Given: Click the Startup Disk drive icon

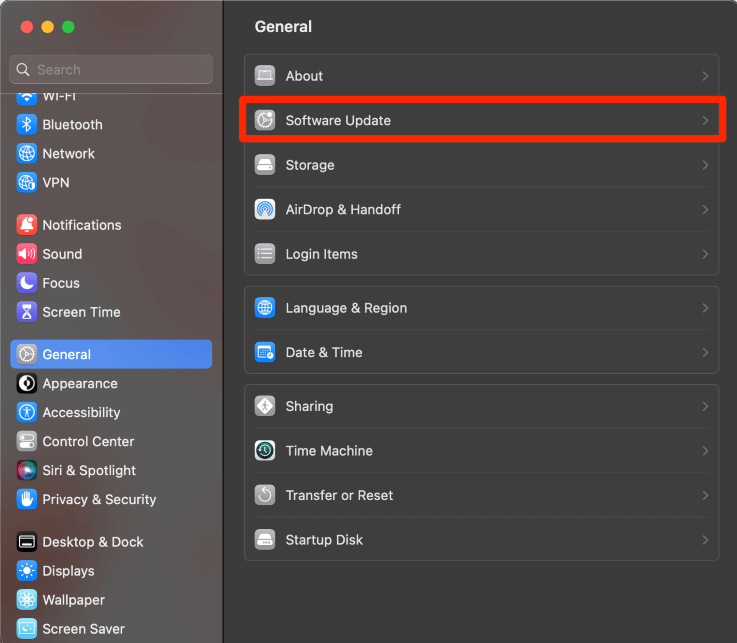Looking at the screenshot, I should [x=265, y=540].
